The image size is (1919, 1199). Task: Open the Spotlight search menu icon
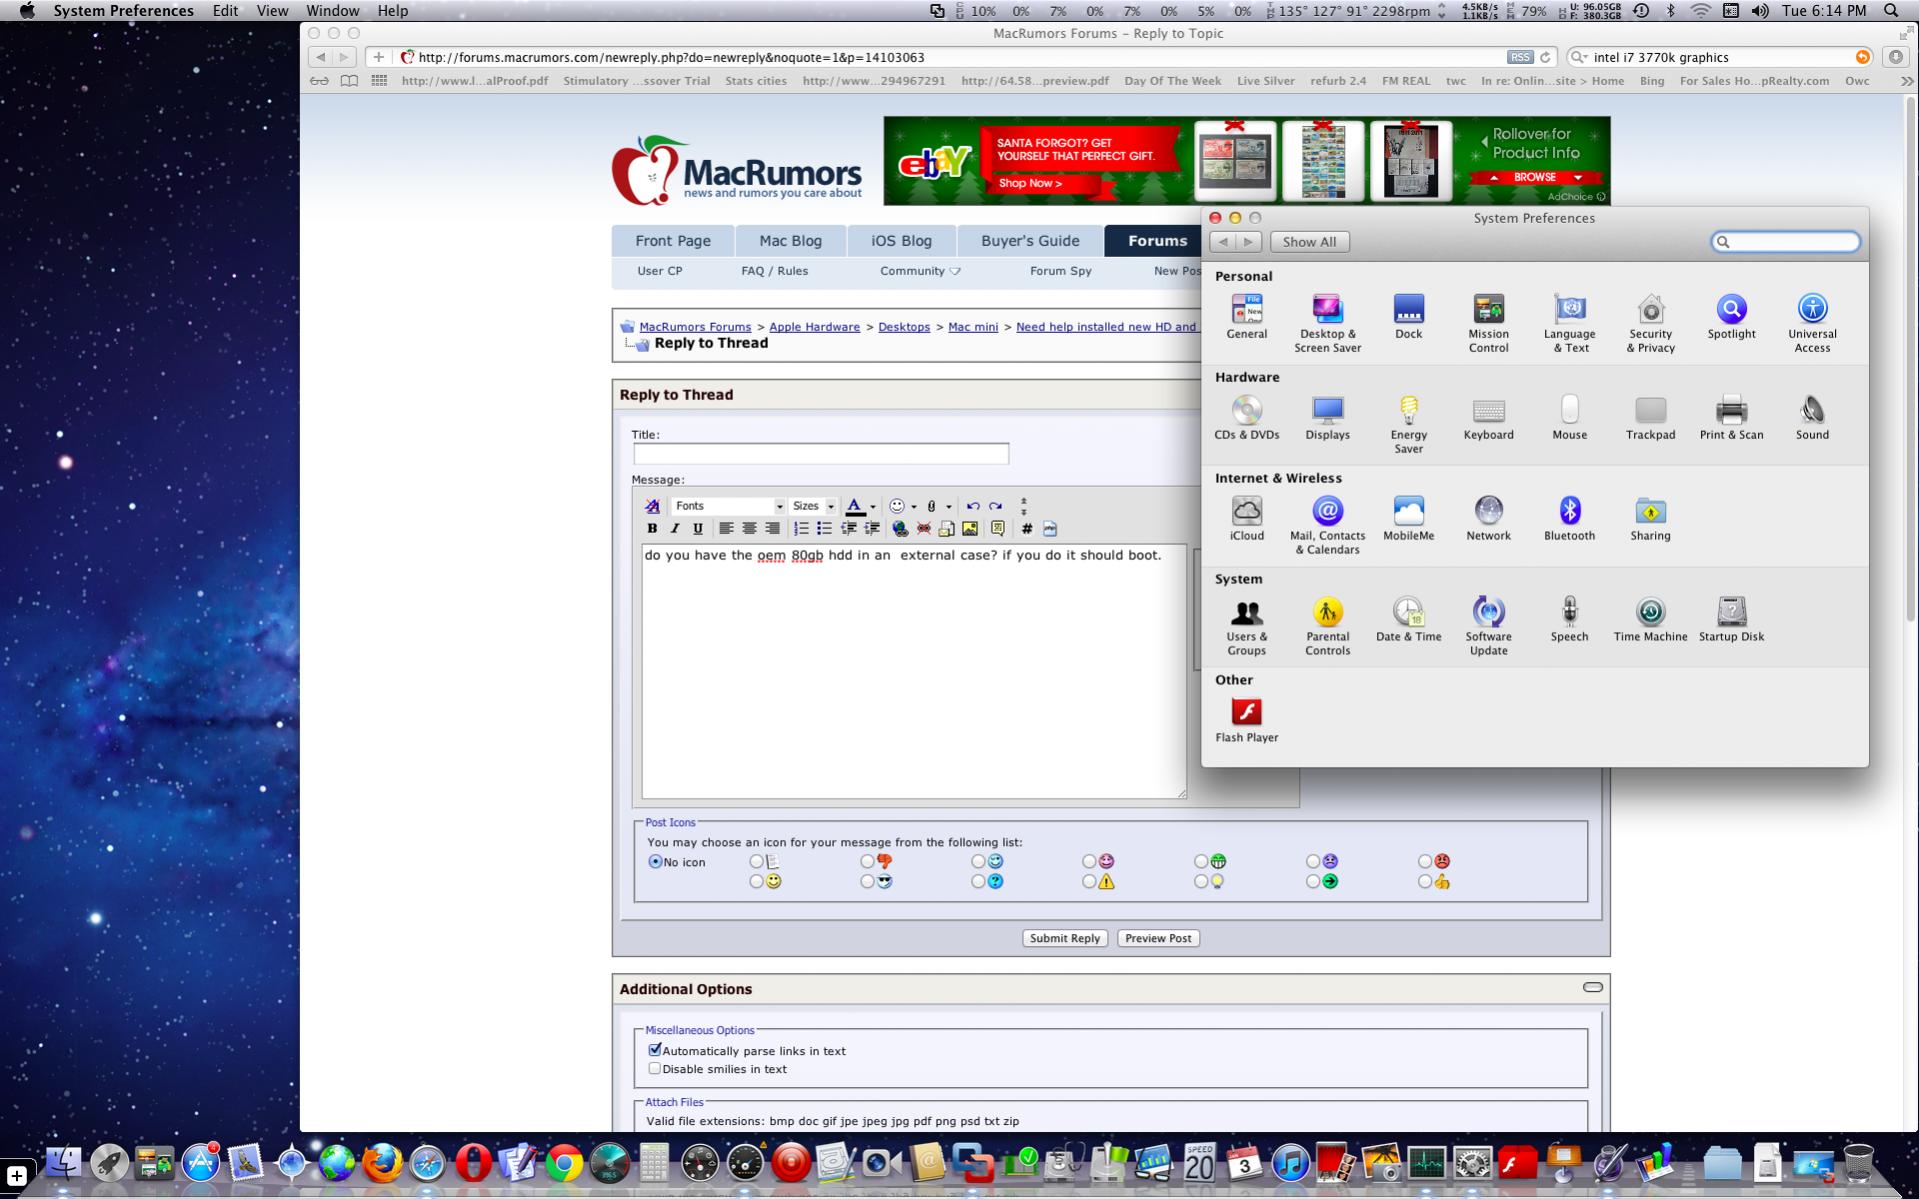point(1891,11)
